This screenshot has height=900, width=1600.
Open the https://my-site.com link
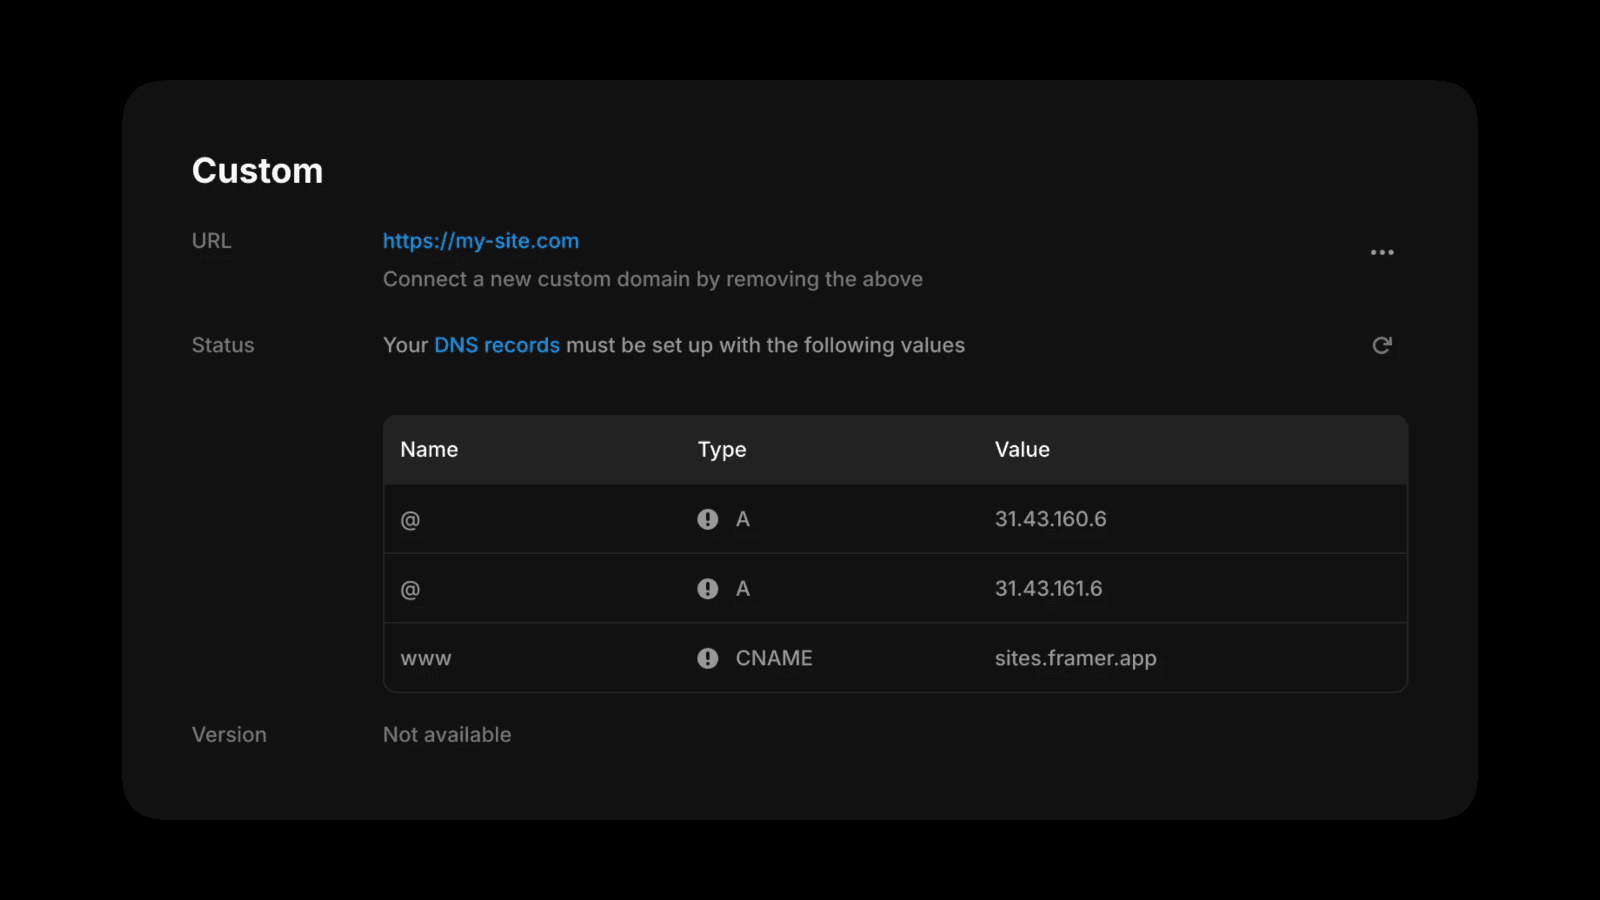(480, 241)
